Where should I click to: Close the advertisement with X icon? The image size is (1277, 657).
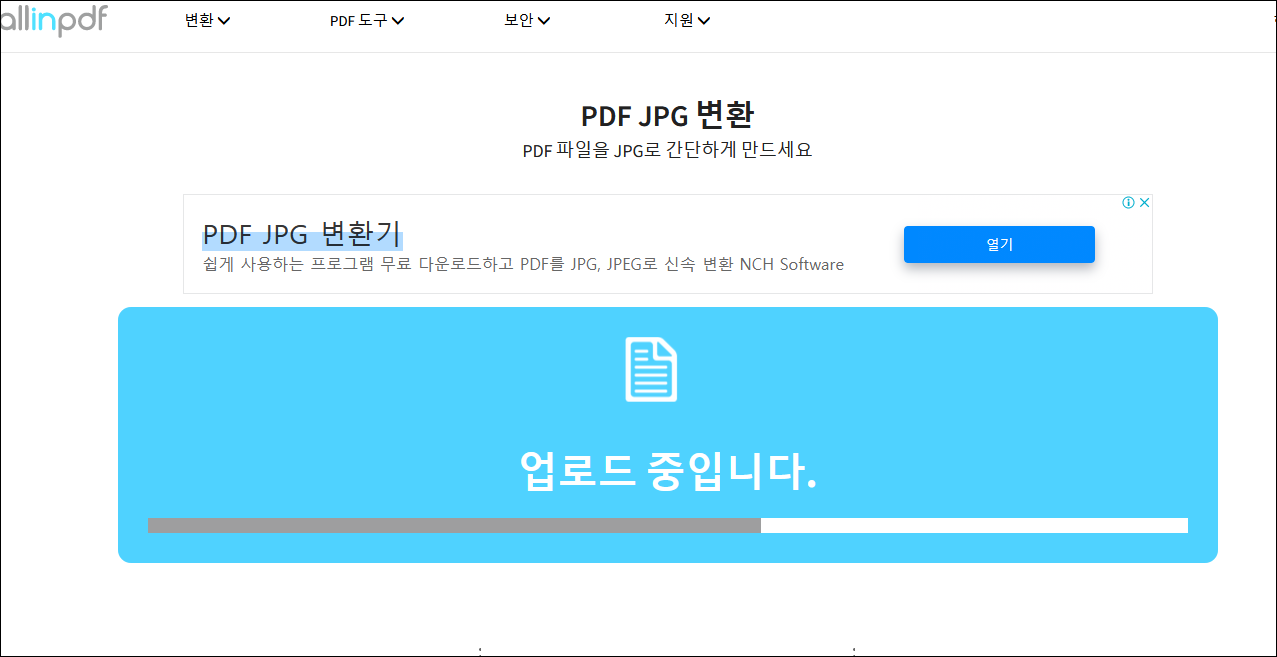pos(1145,203)
